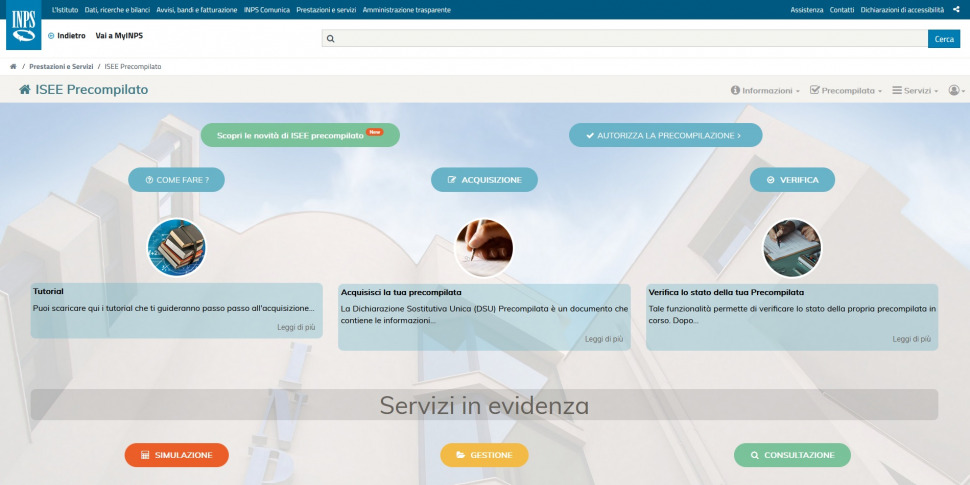Open Amministrazione trasparente menu
970x485 pixels.
[406, 10]
